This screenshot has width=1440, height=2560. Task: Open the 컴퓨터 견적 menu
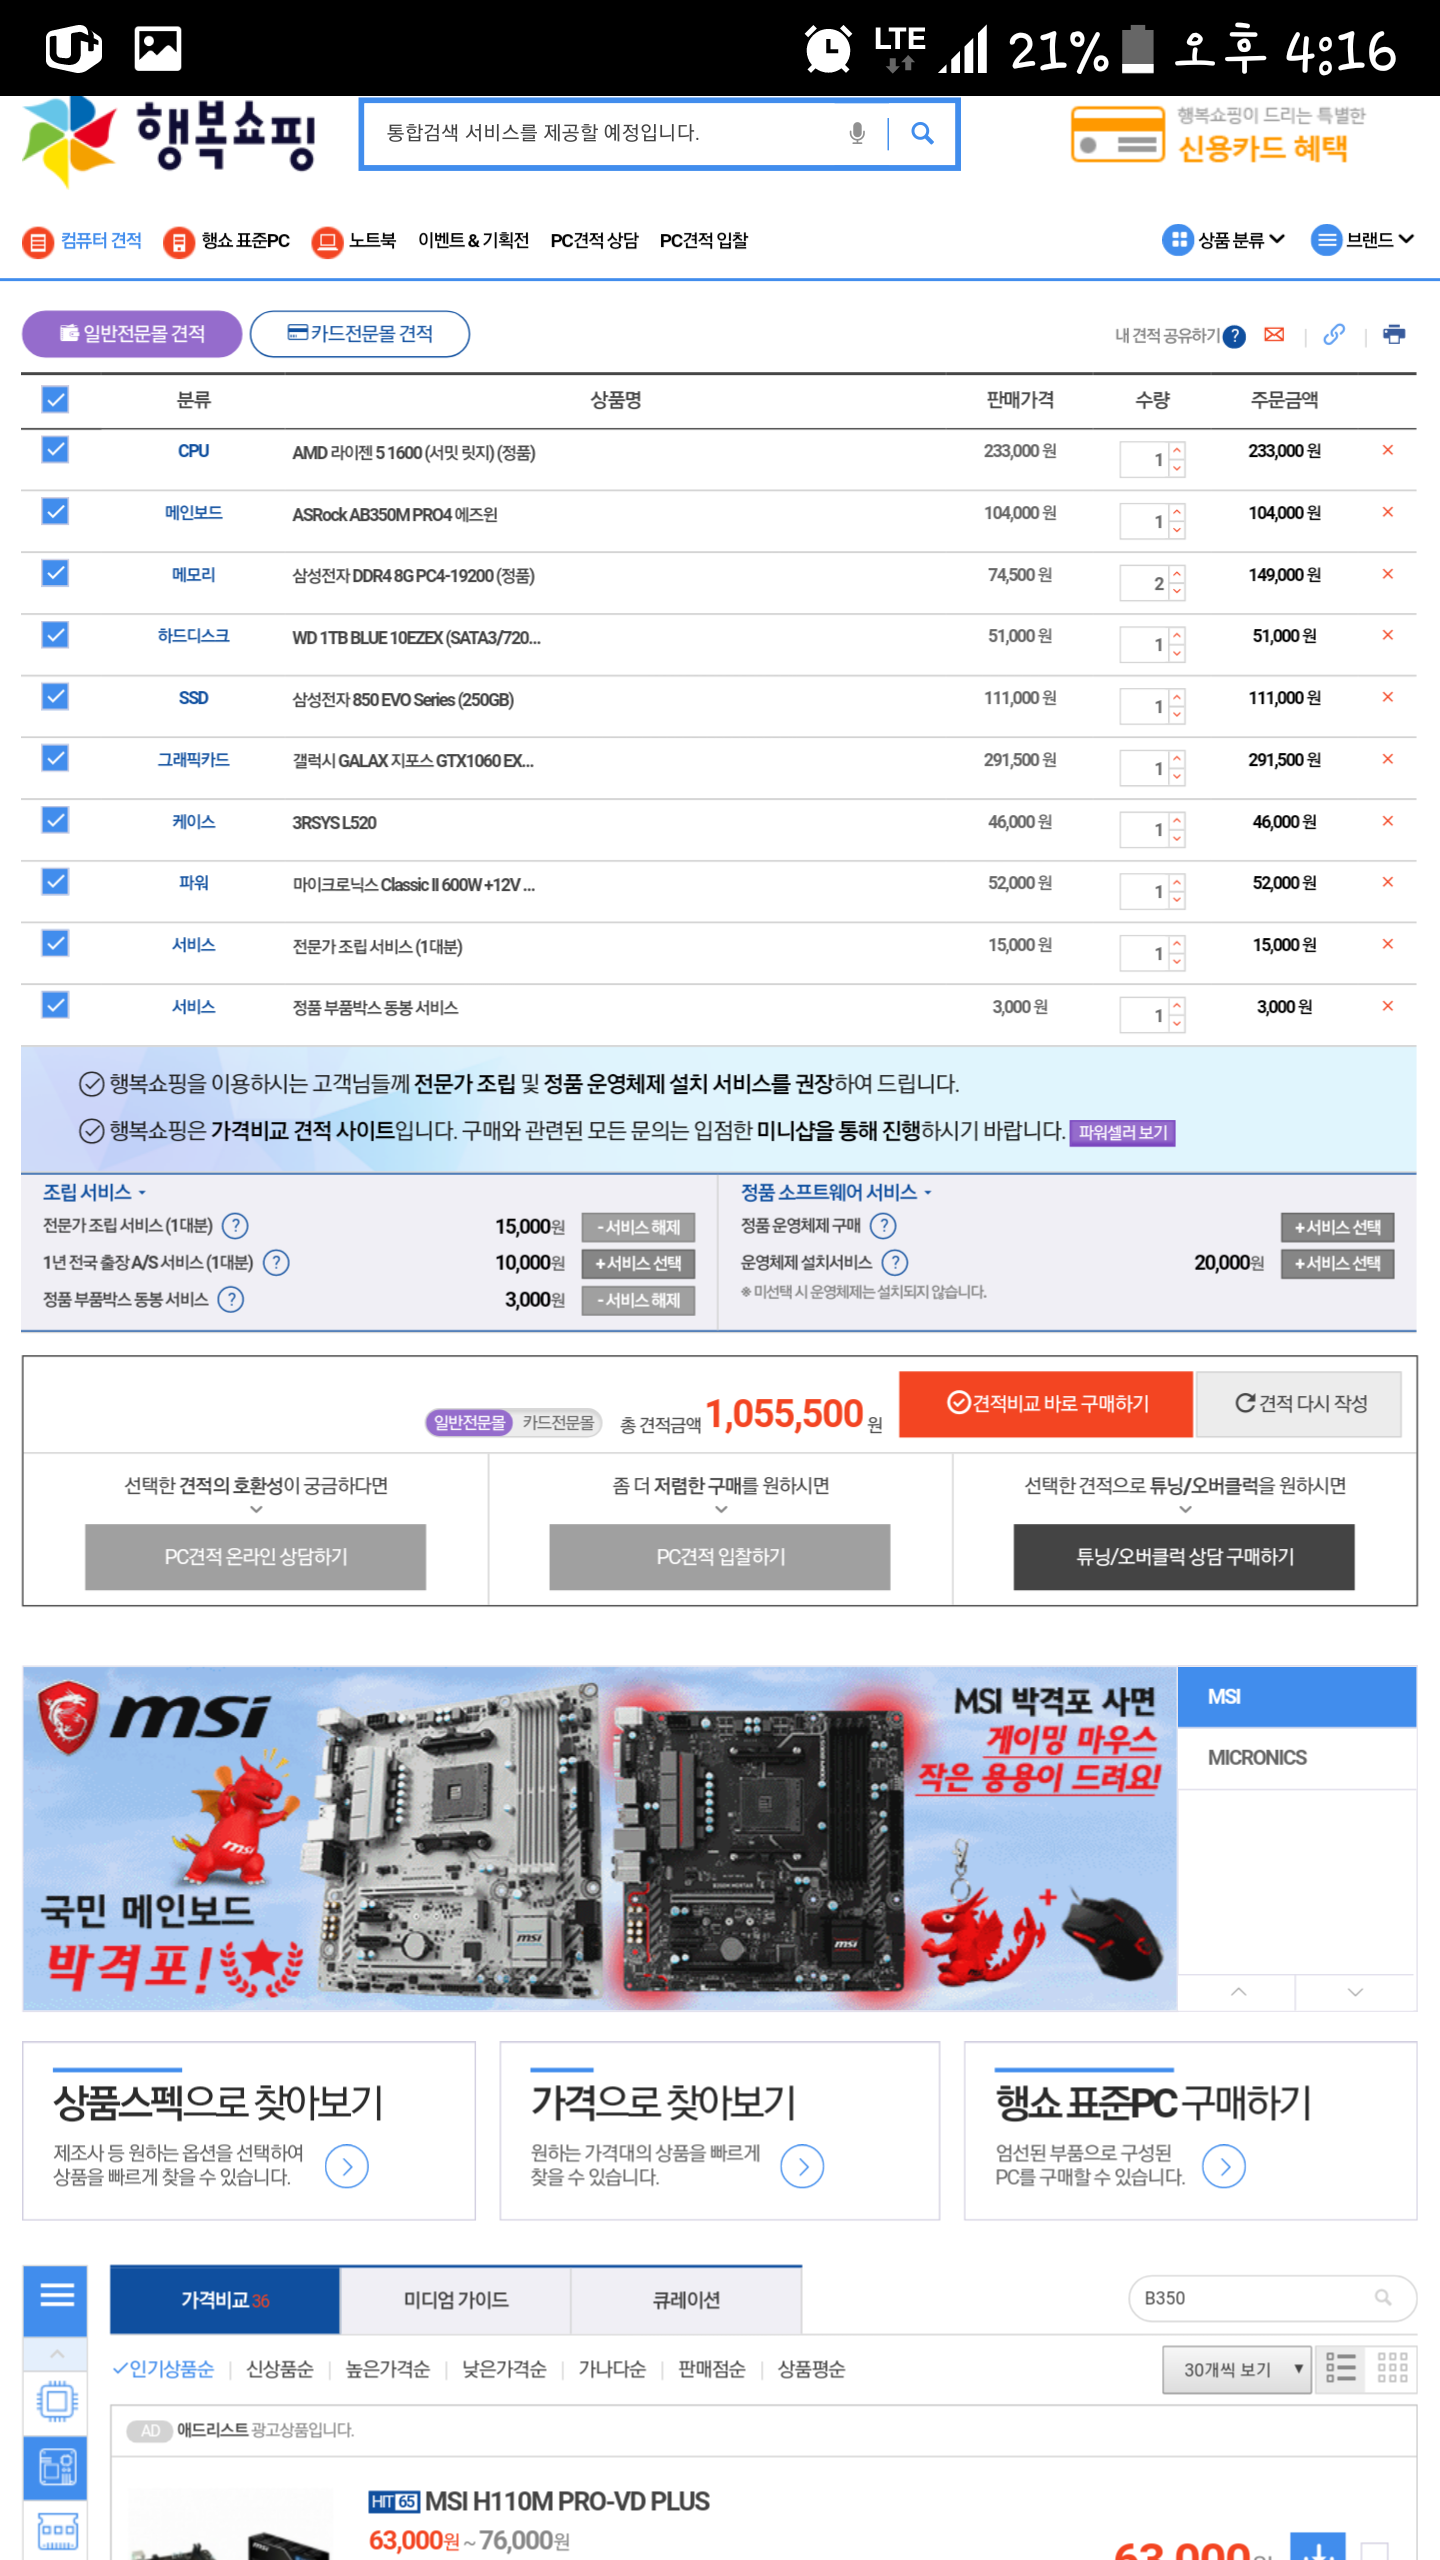82,241
